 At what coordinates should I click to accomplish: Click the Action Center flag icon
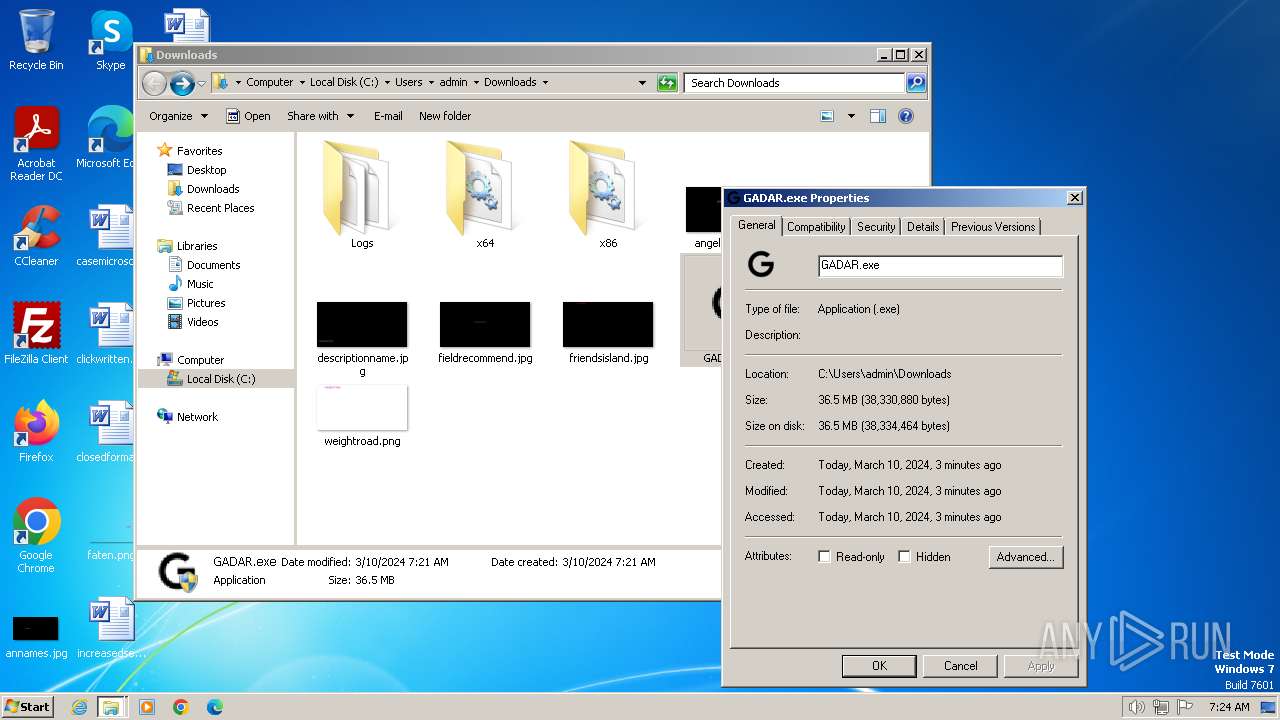tap(1185, 707)
